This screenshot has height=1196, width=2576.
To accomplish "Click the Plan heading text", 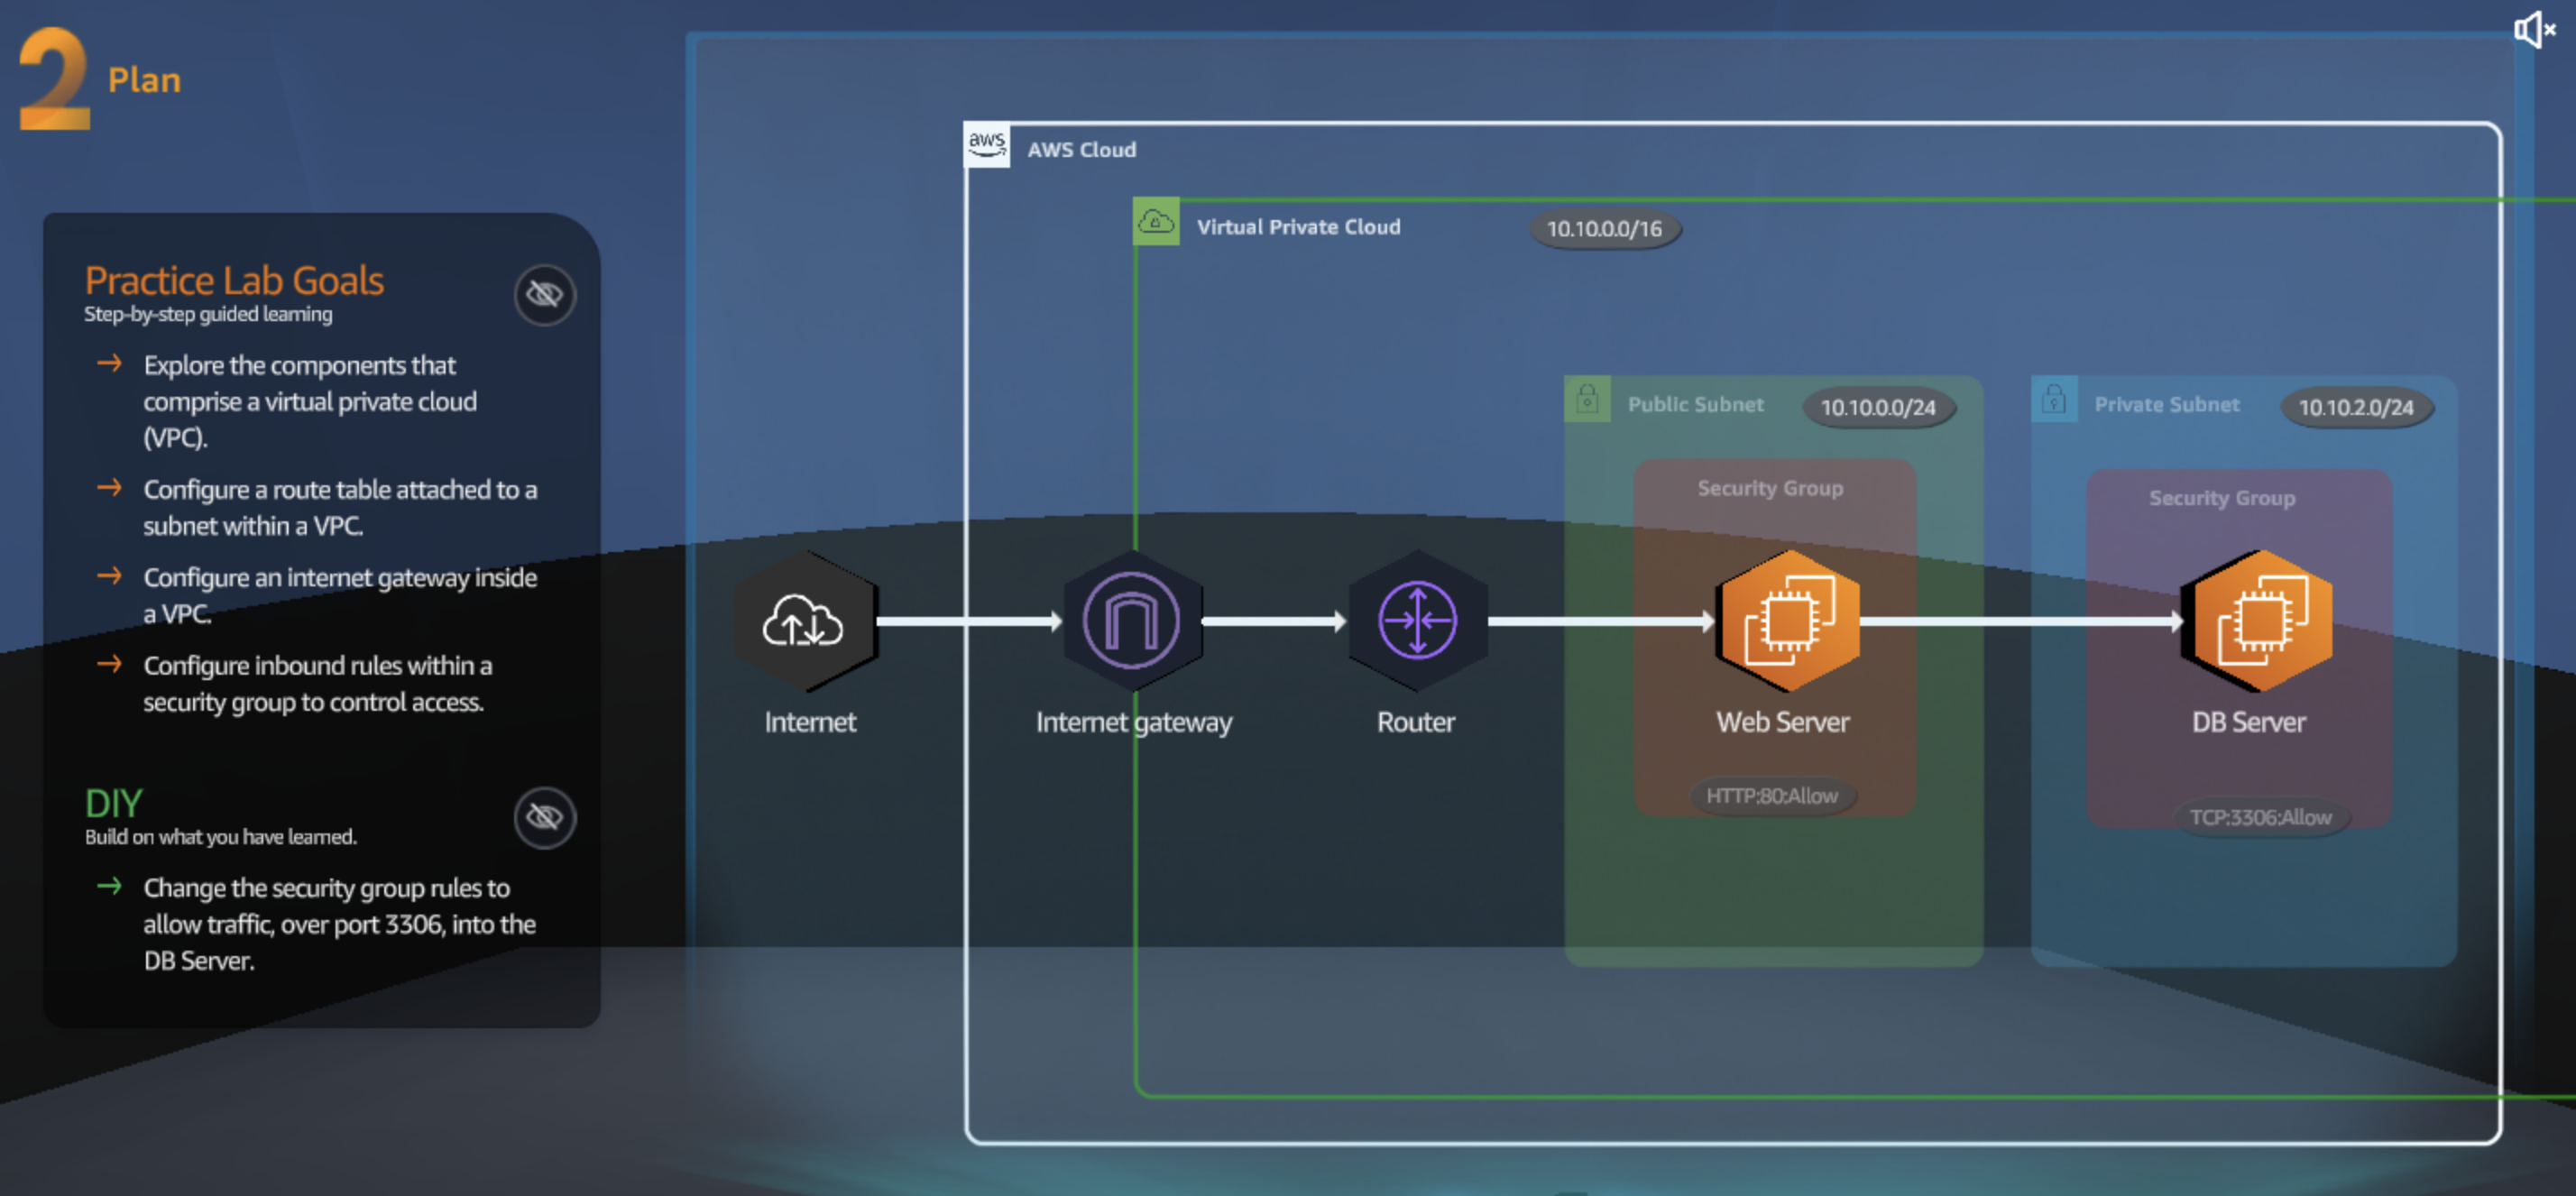I will 144,79.
